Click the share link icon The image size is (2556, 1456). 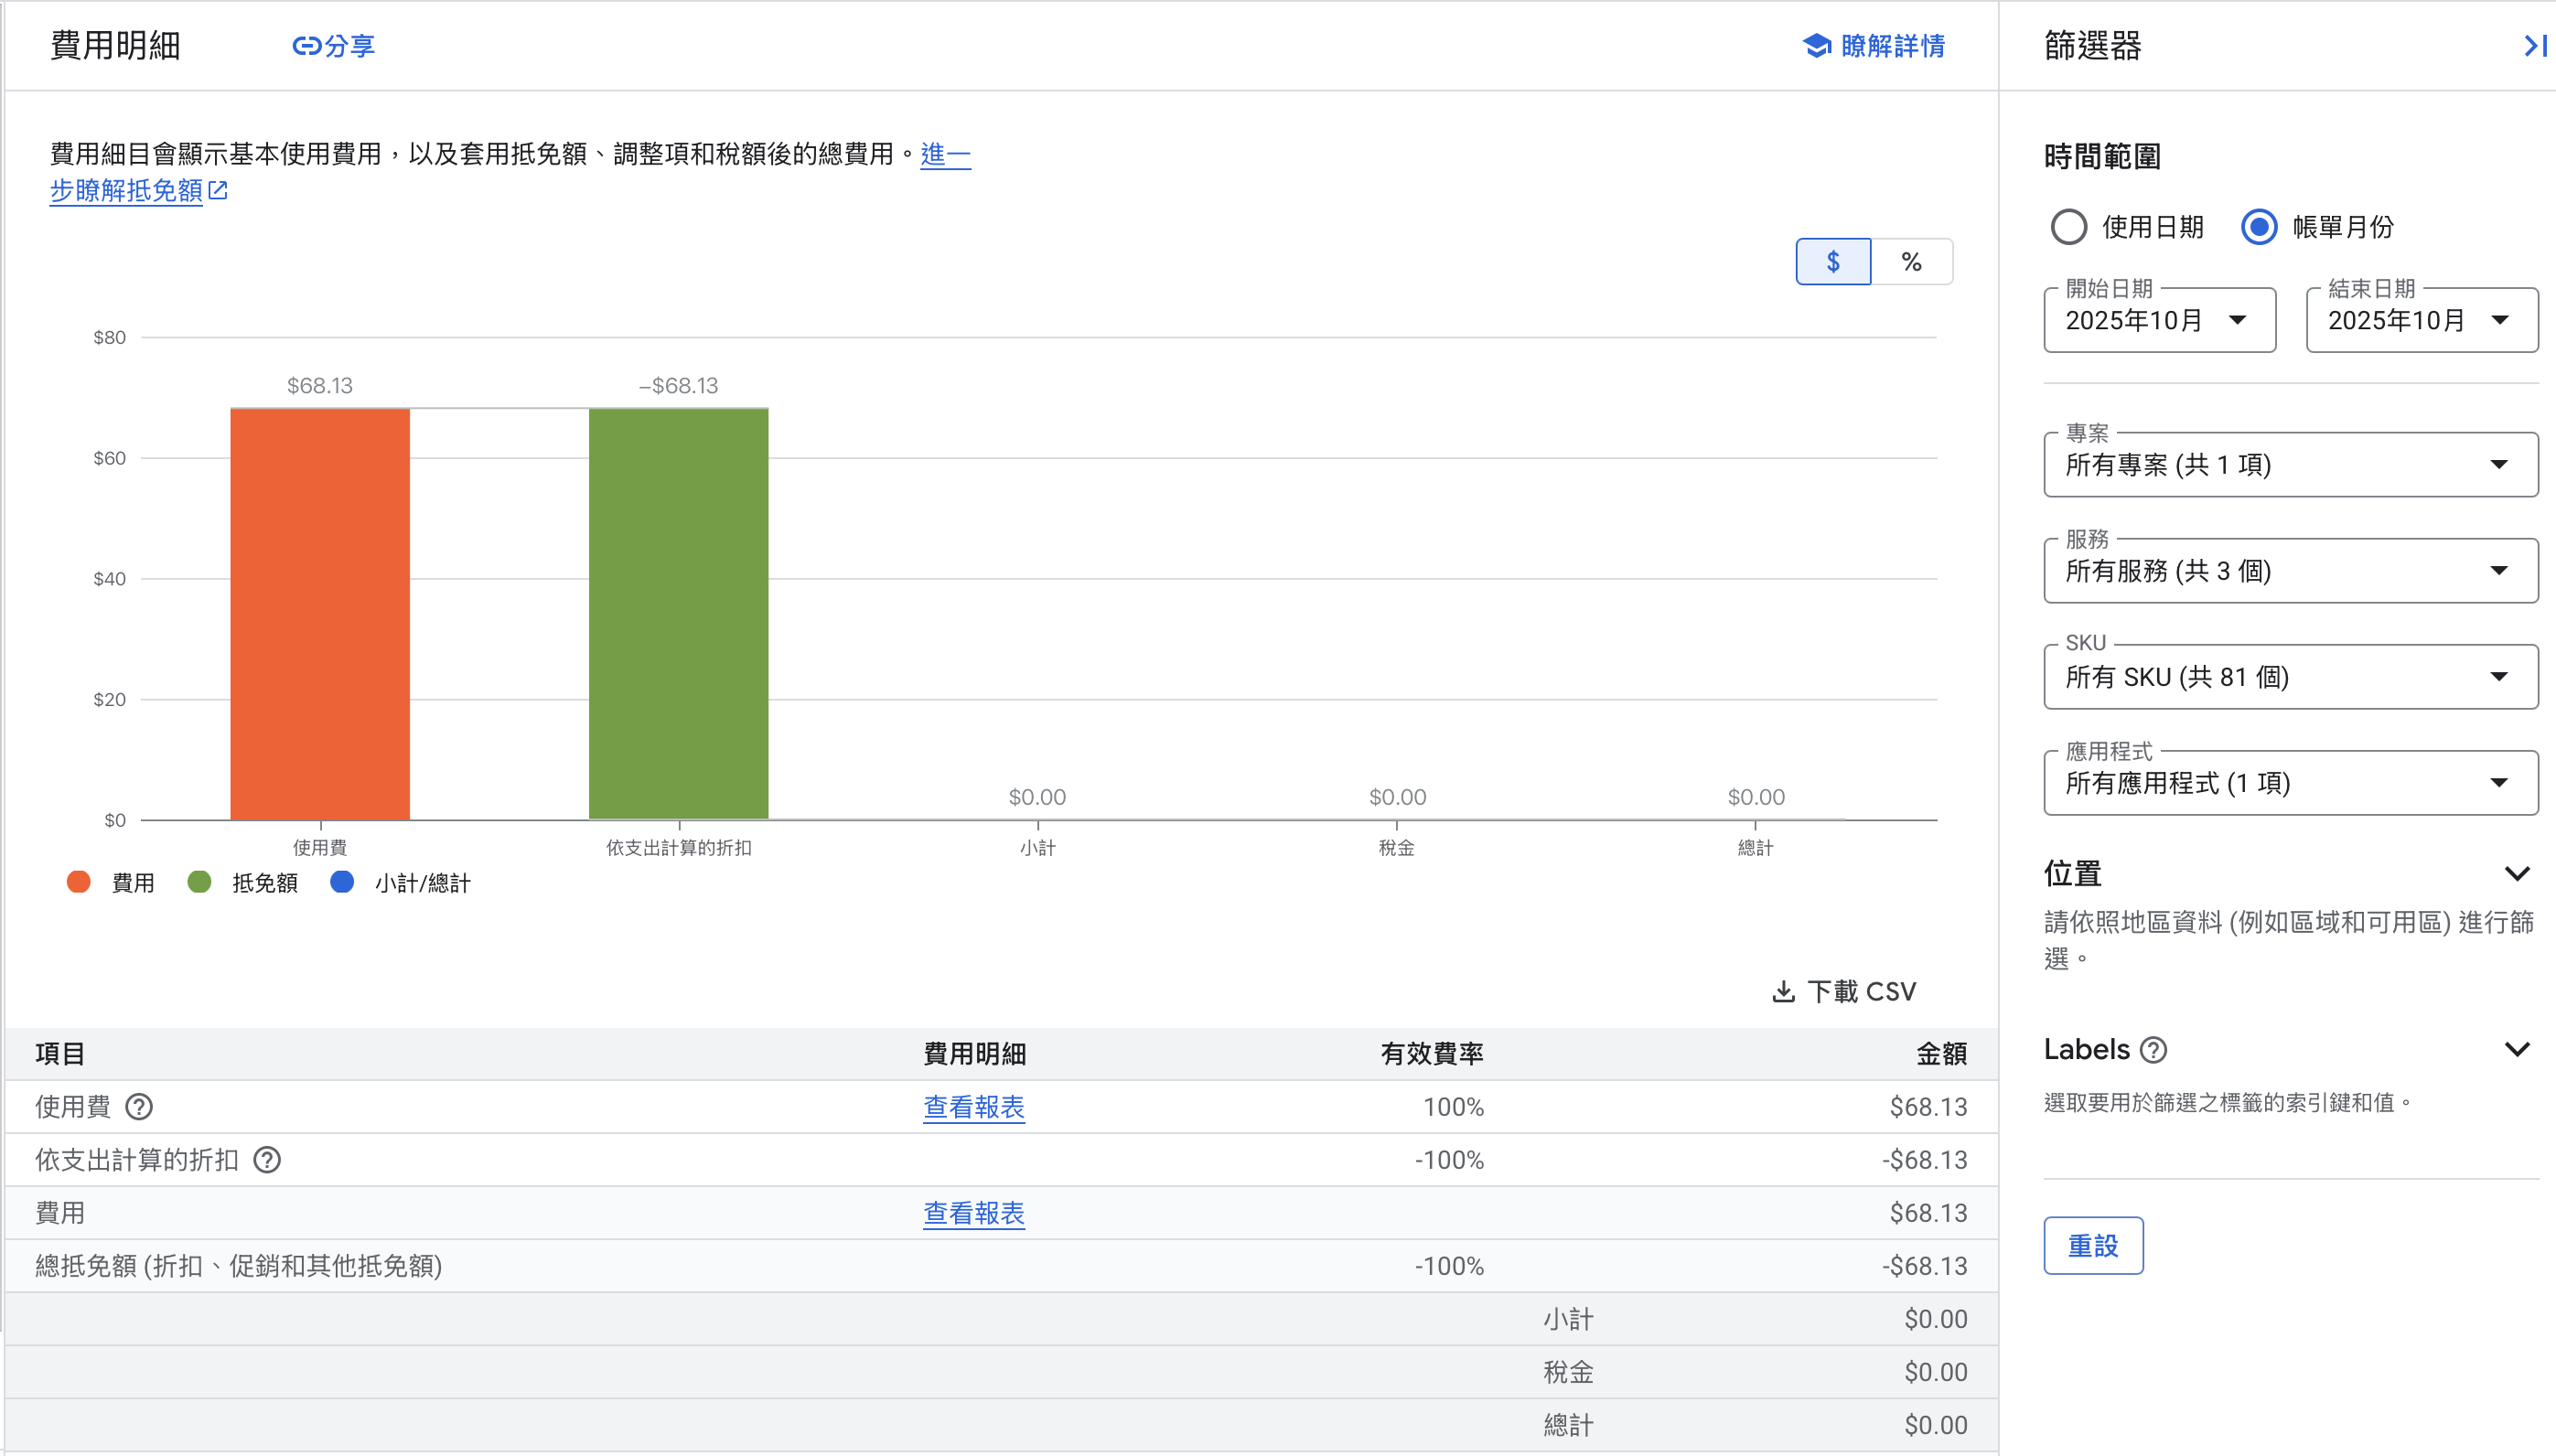[x=306, y=46]
